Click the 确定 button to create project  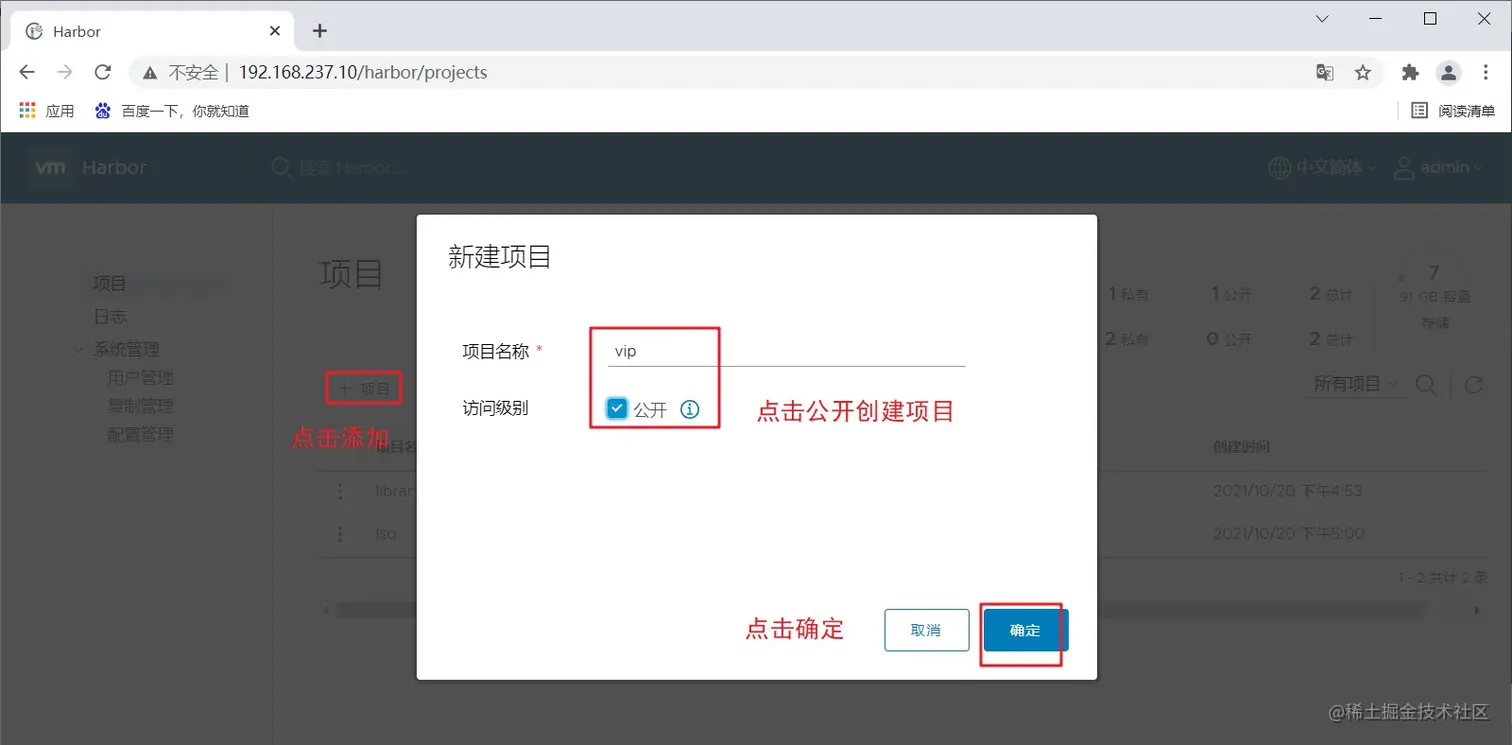point(1026,630)
